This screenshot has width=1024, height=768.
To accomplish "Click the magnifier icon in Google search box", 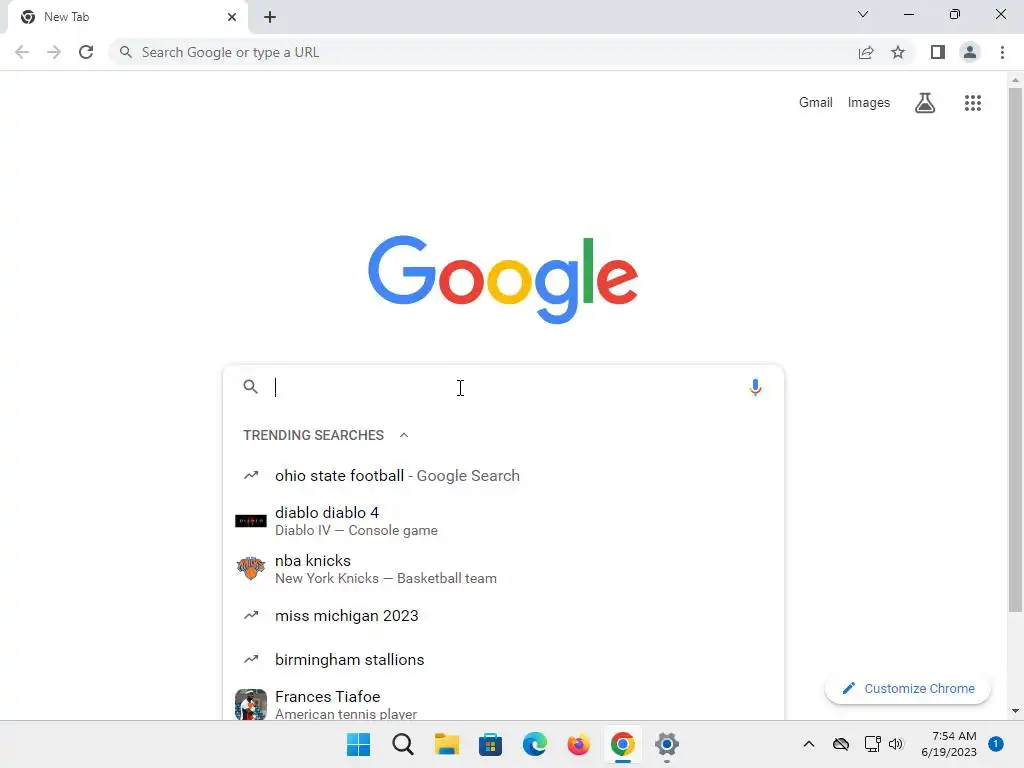I will click(250, 387).
